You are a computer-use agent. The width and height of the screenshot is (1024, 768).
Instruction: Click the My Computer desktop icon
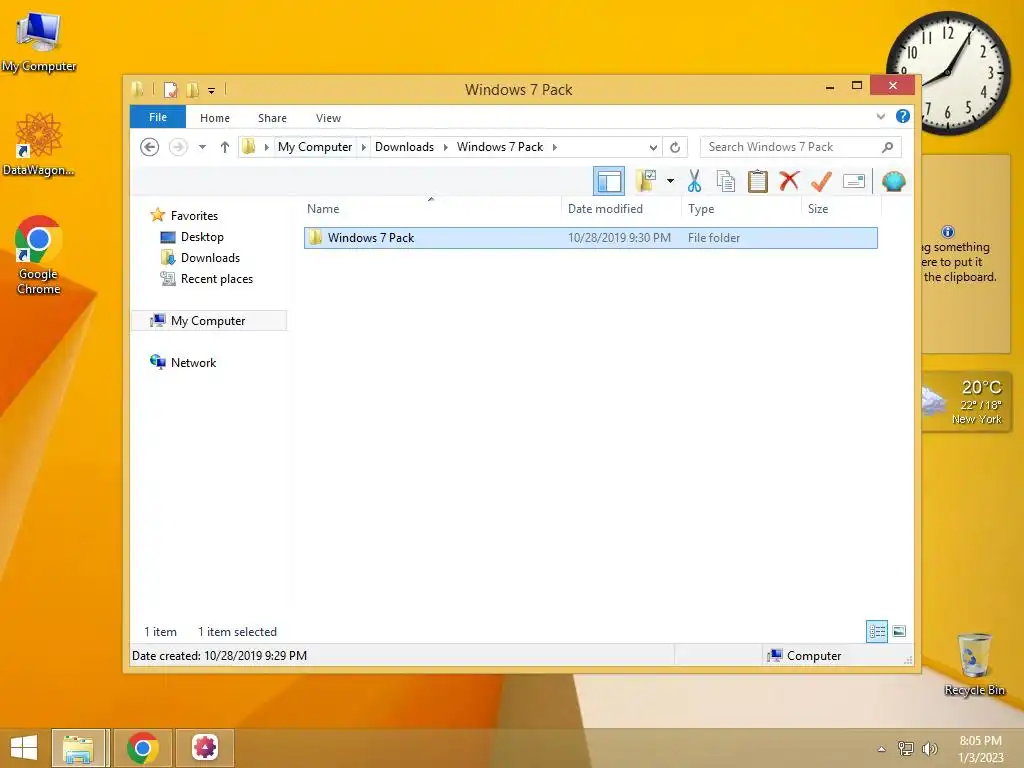tap(39, 42)
